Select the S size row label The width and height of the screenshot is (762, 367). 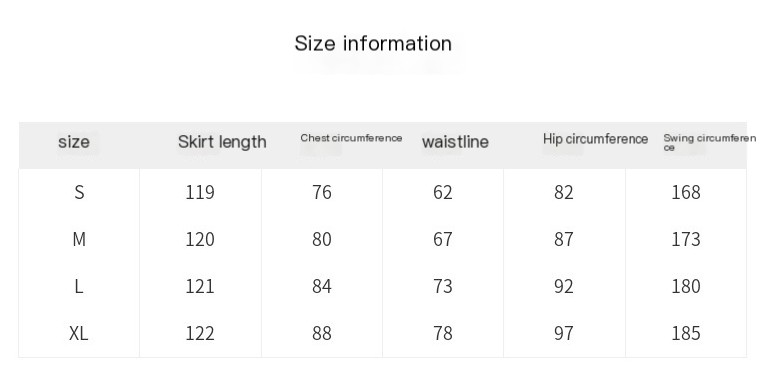(79, 192)
